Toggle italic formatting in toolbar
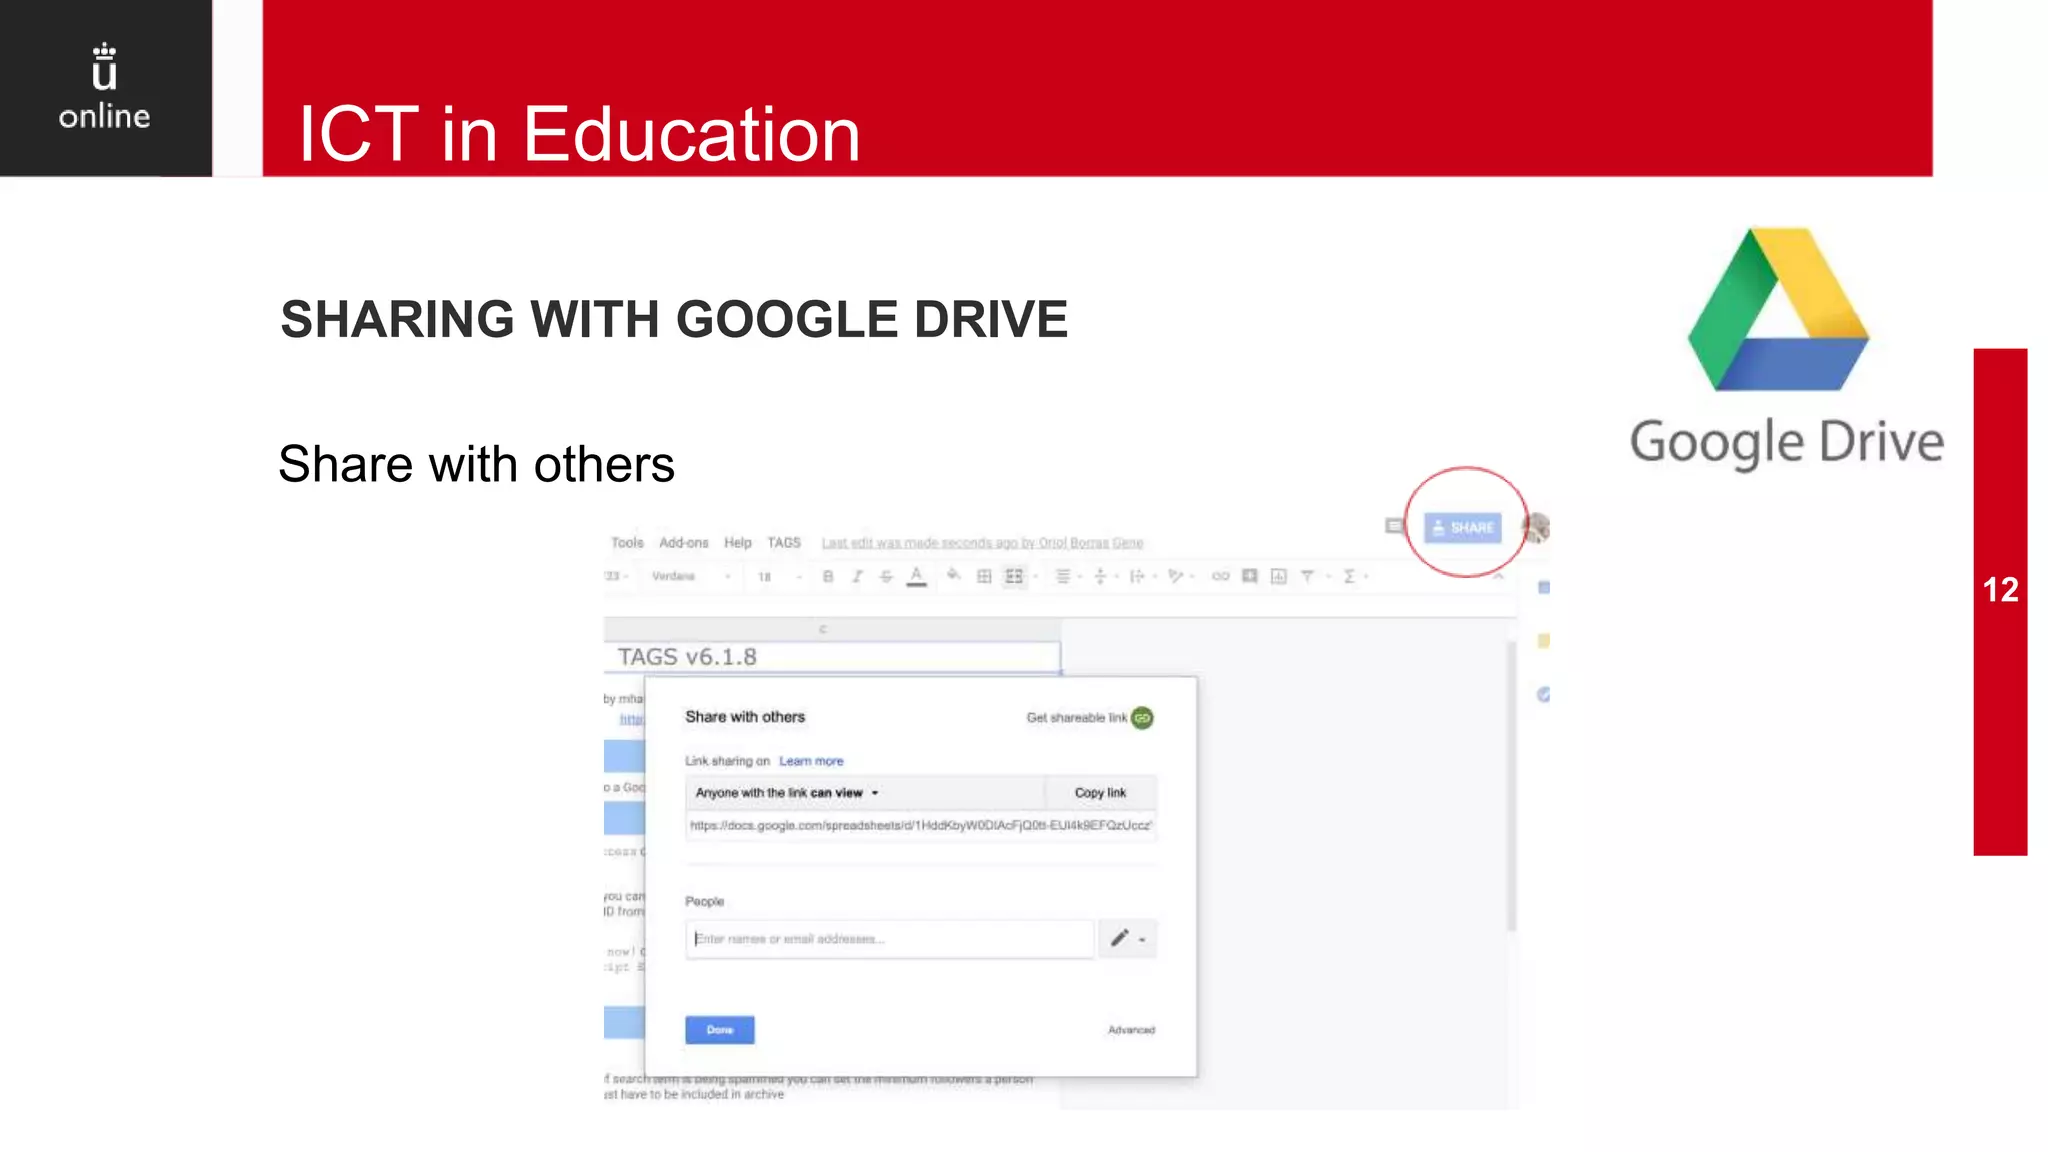The image size is (2048, 1152). 857,576
